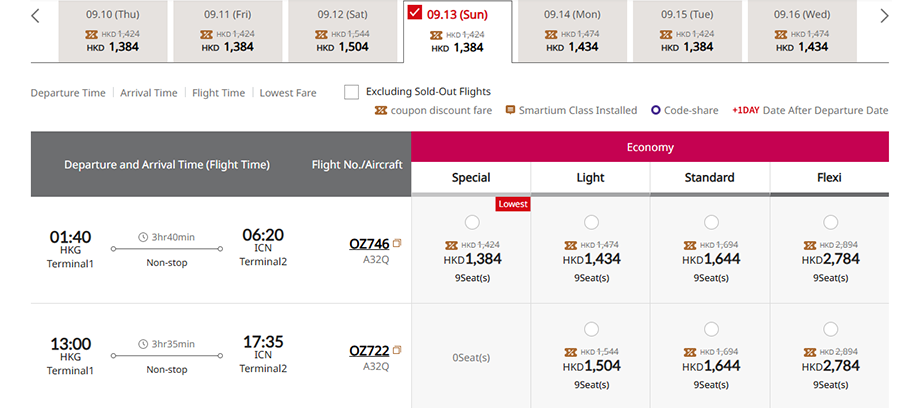Sort flights by Lowest Fare

(288, 93)
